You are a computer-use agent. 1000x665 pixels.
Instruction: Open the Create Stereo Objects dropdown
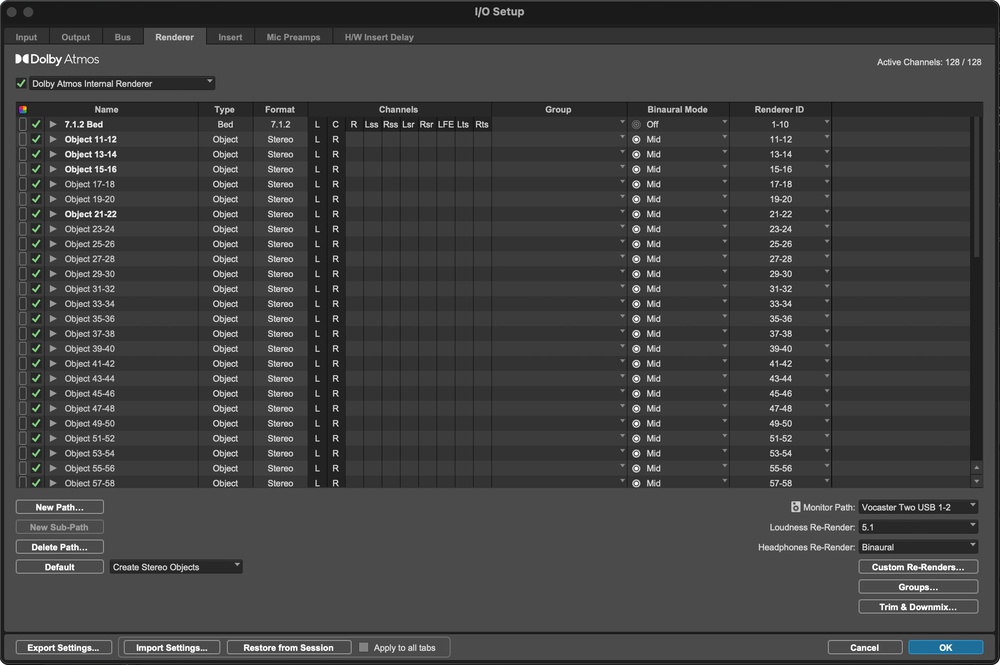click(x=177, y=567)
